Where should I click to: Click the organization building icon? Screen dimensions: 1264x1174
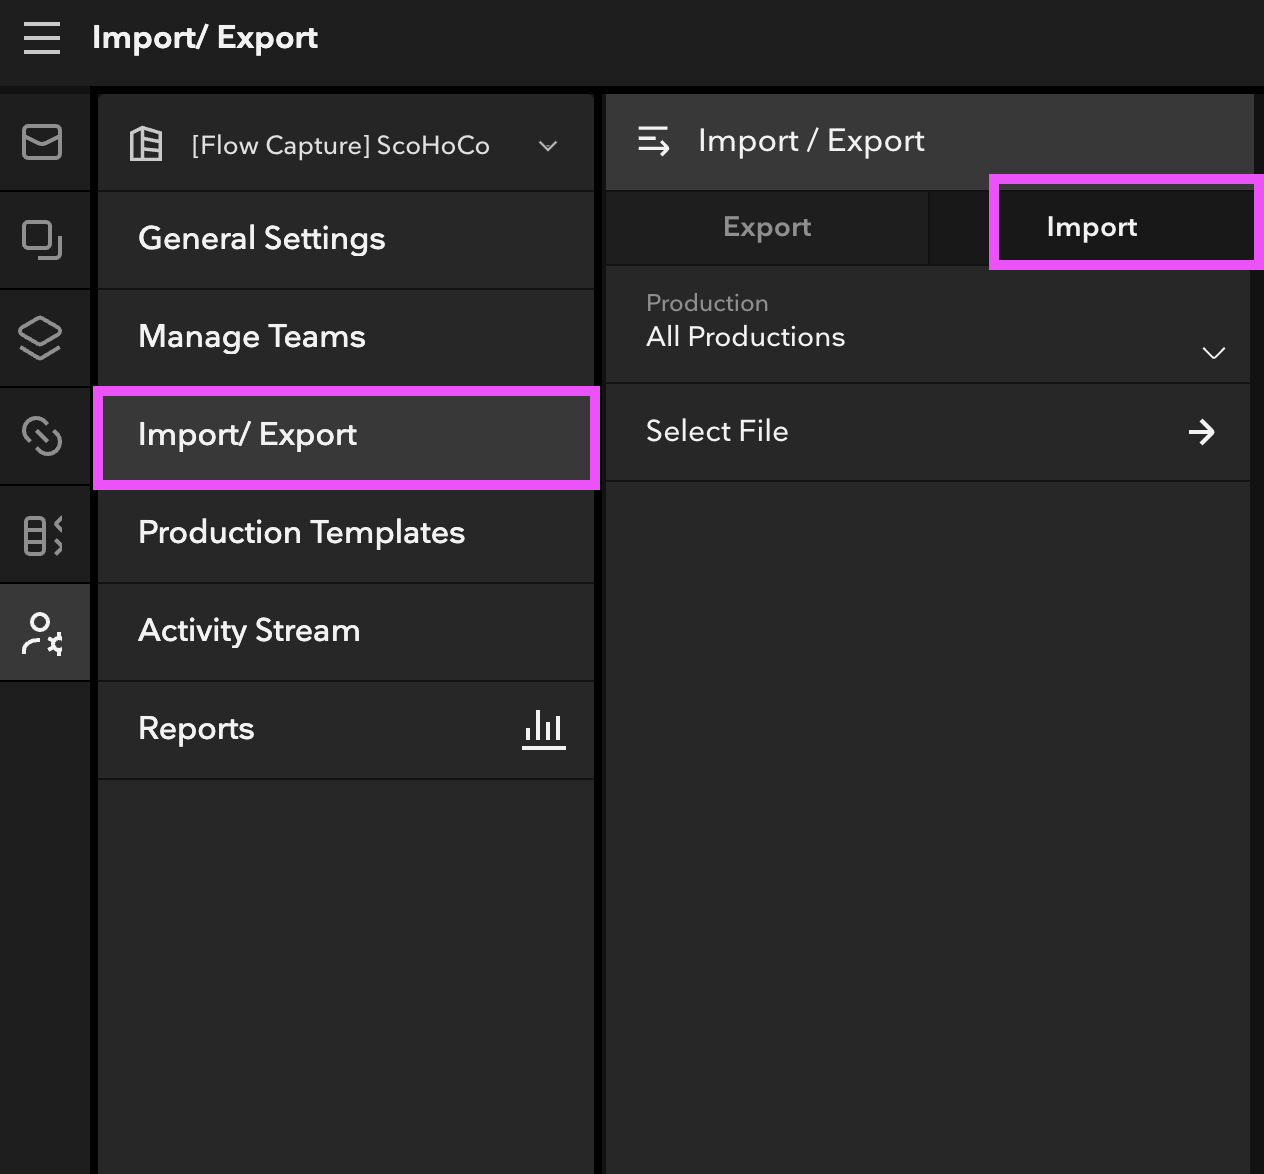click(x=146, y=143)
